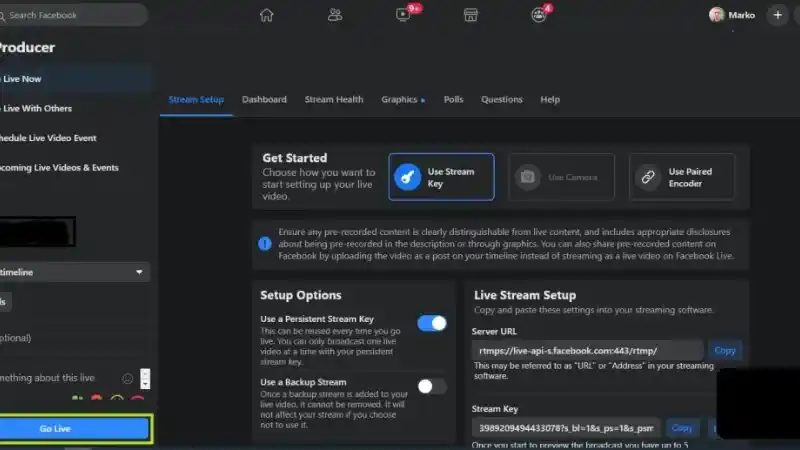Open the Help tab
This screenshot has width=800, height=450.
pyautogui.click(x=550, y=99)
